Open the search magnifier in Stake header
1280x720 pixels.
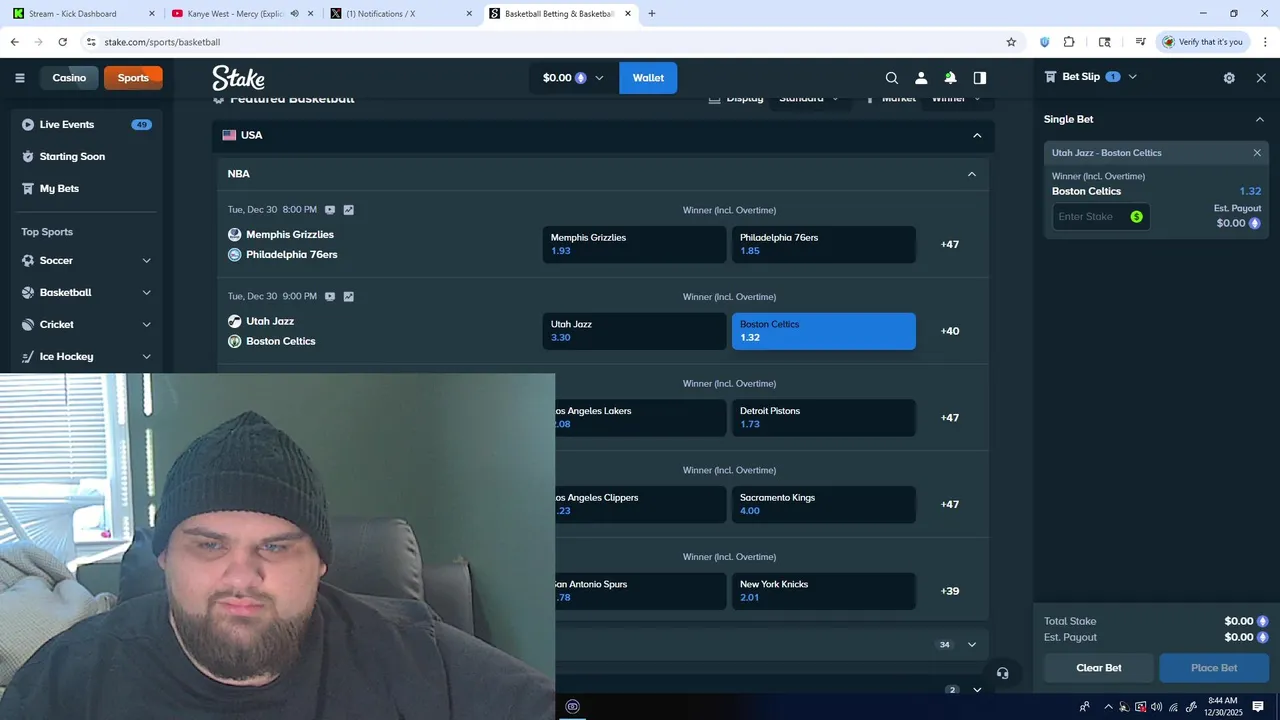point(892,78)
